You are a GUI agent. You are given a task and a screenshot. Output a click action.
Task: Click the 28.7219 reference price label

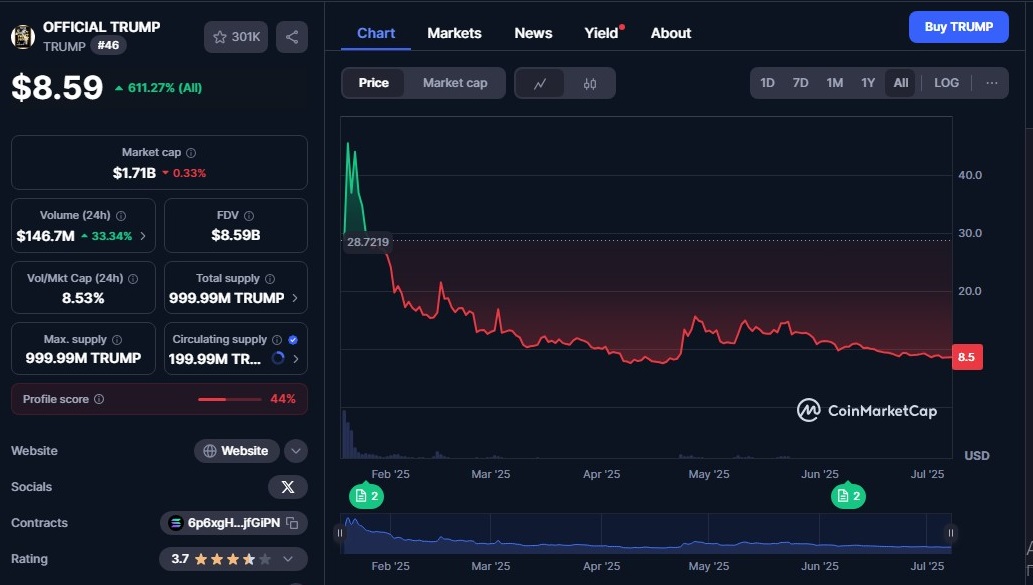pyautogui.click(x=368, y=242)
